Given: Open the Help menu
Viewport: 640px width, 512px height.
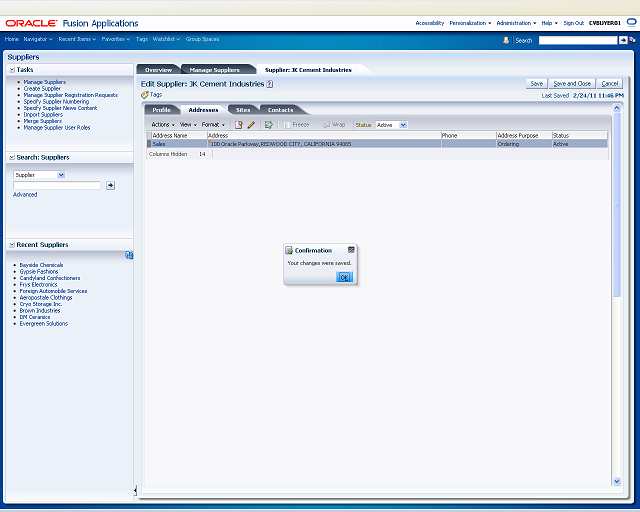Looking at the screenshot, I should pos(549,23).
